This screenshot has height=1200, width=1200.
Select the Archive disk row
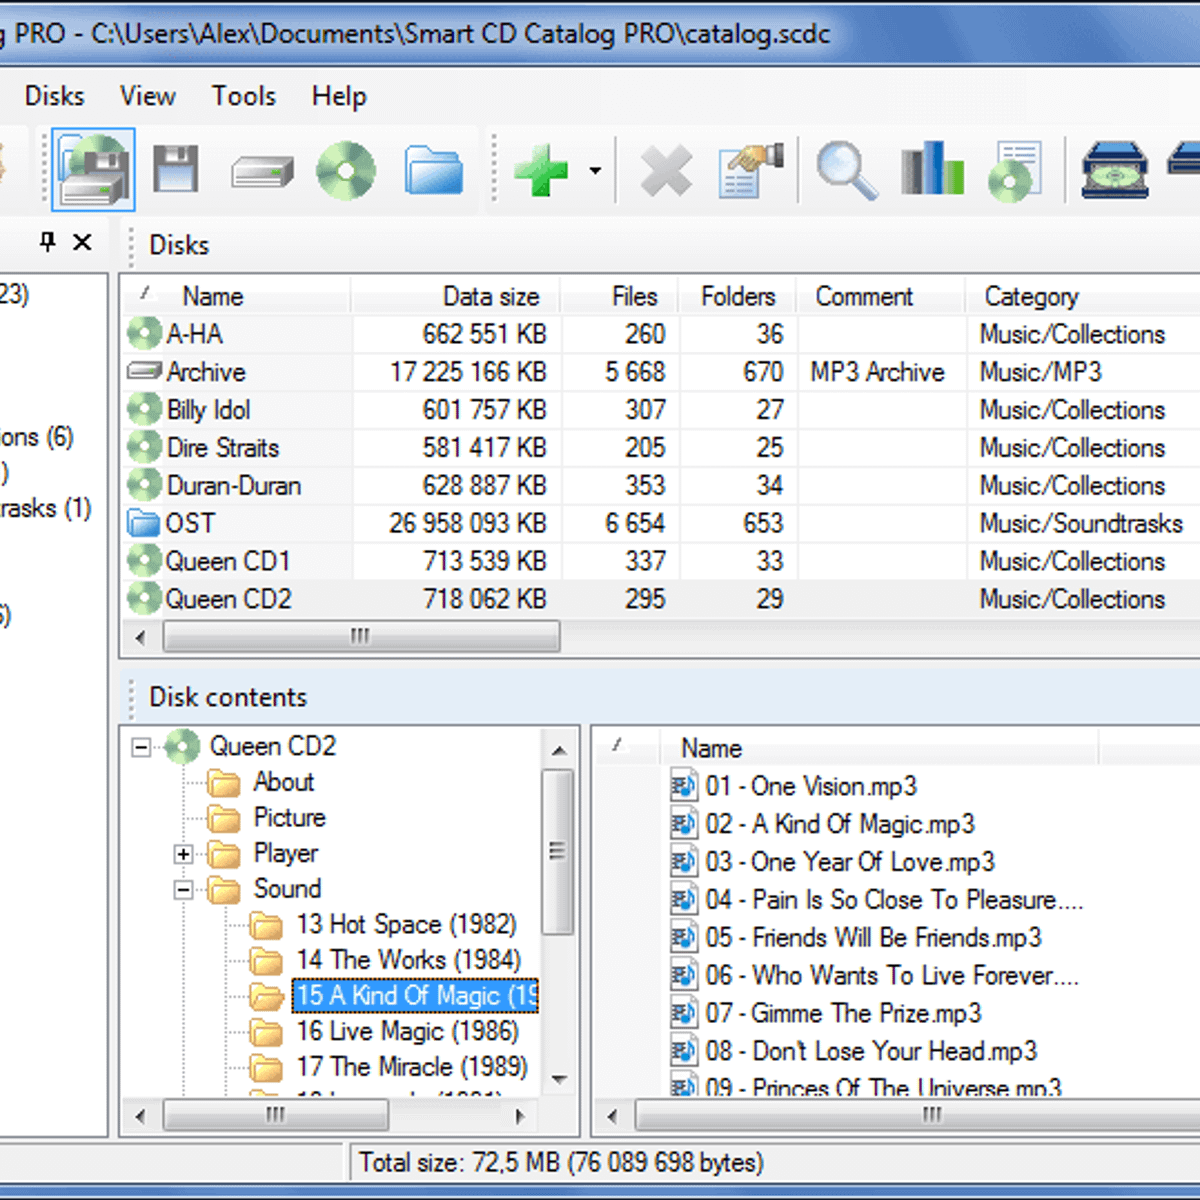click(207, 371)
